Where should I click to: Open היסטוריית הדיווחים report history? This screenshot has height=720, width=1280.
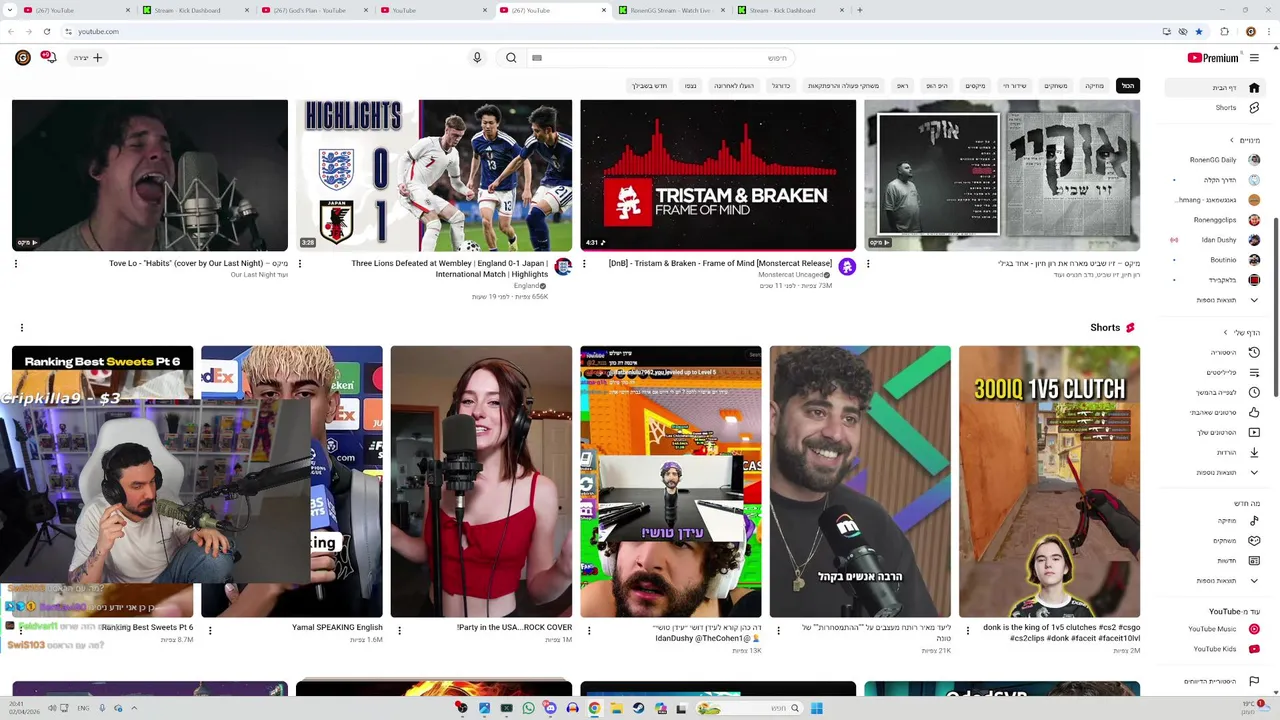(1212, 681)
